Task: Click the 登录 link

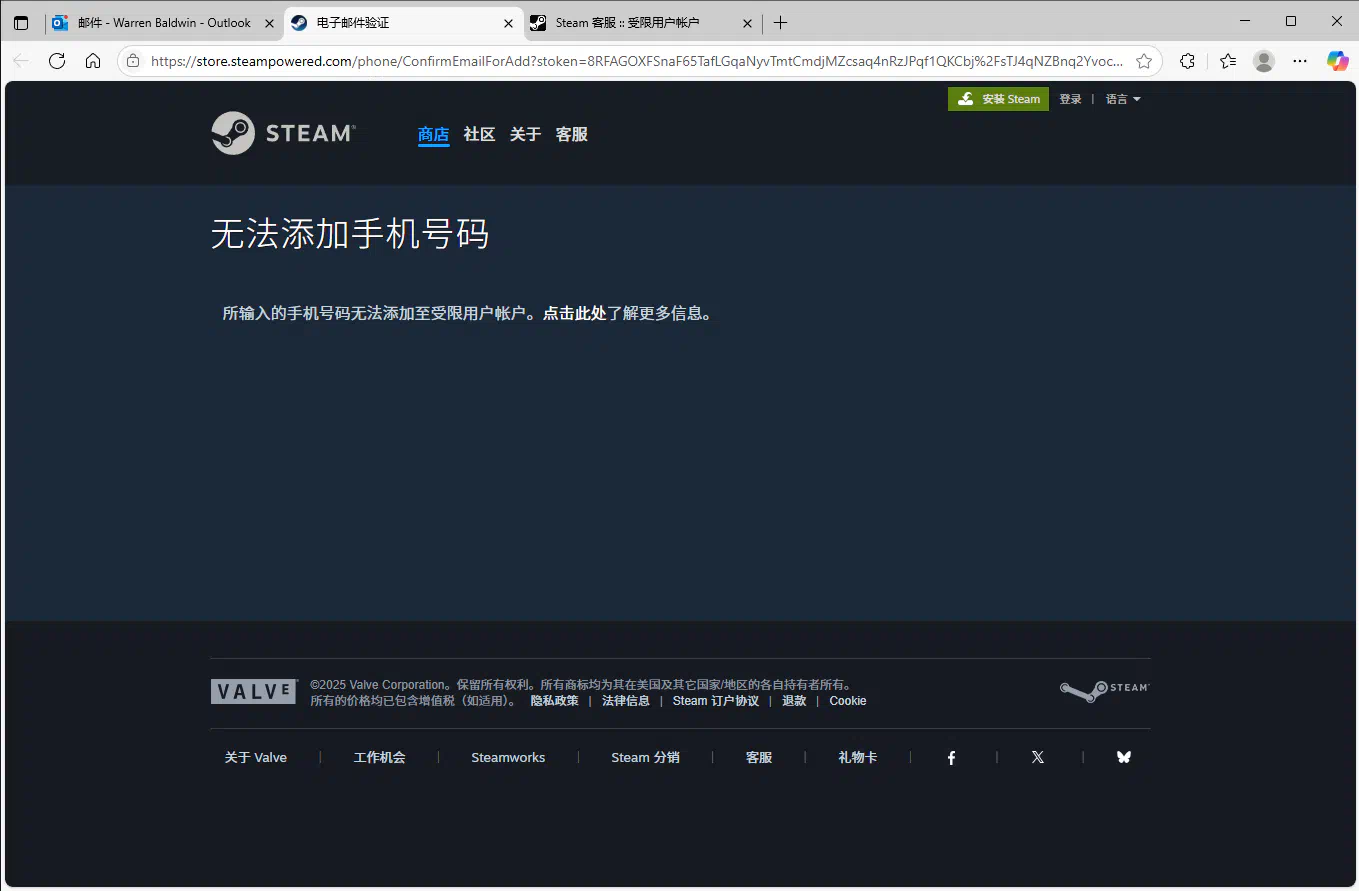Action: 1071,99
